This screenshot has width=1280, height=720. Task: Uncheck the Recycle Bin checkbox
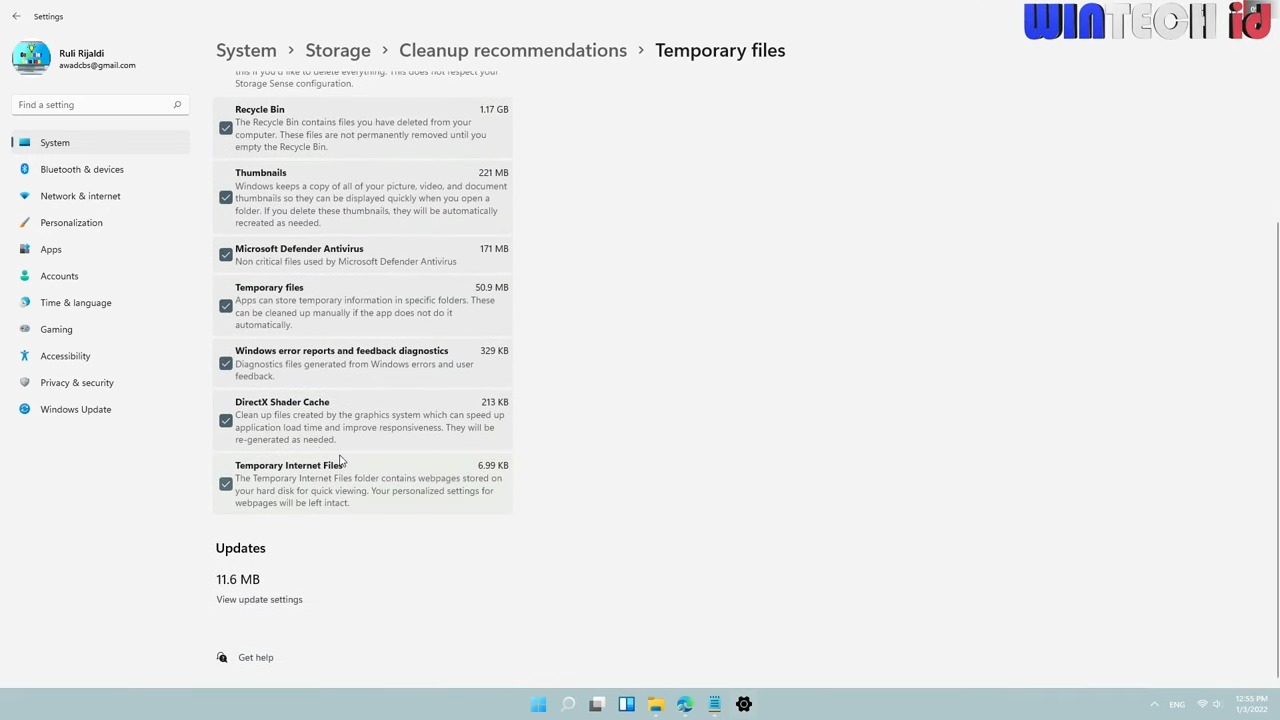tap(226, 128)
